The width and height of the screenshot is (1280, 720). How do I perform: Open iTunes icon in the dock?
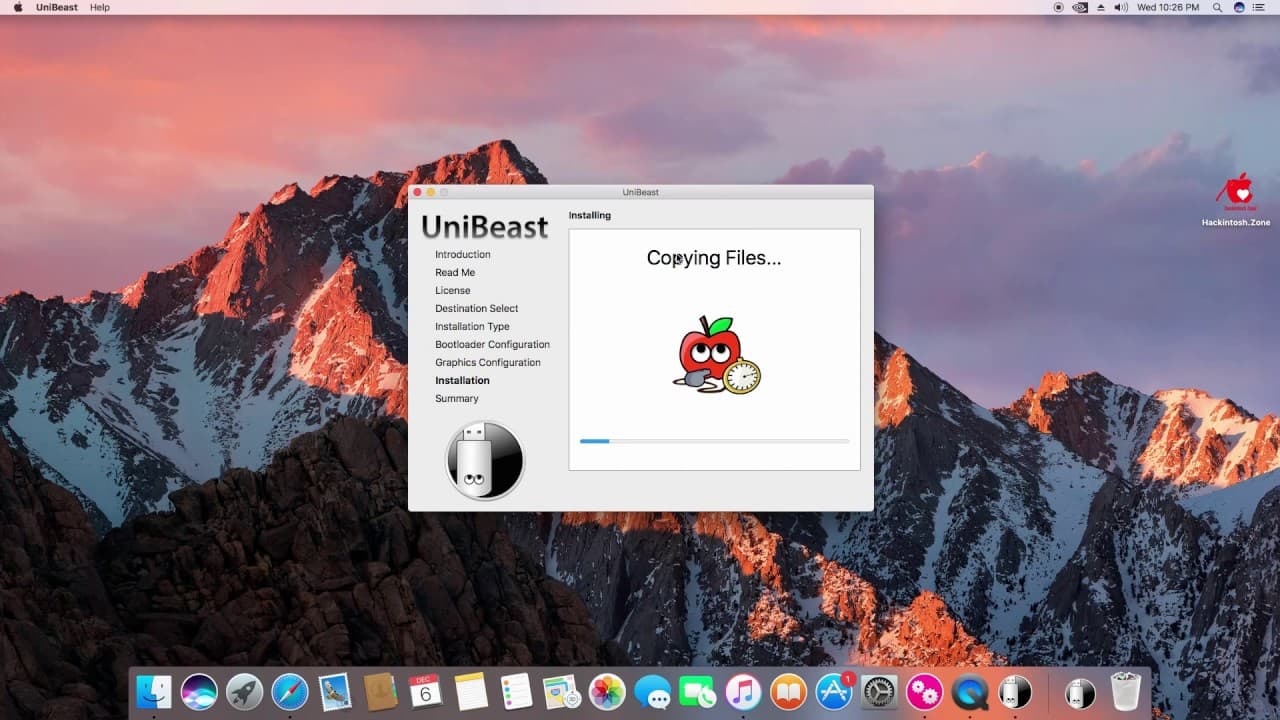(743, 691)
